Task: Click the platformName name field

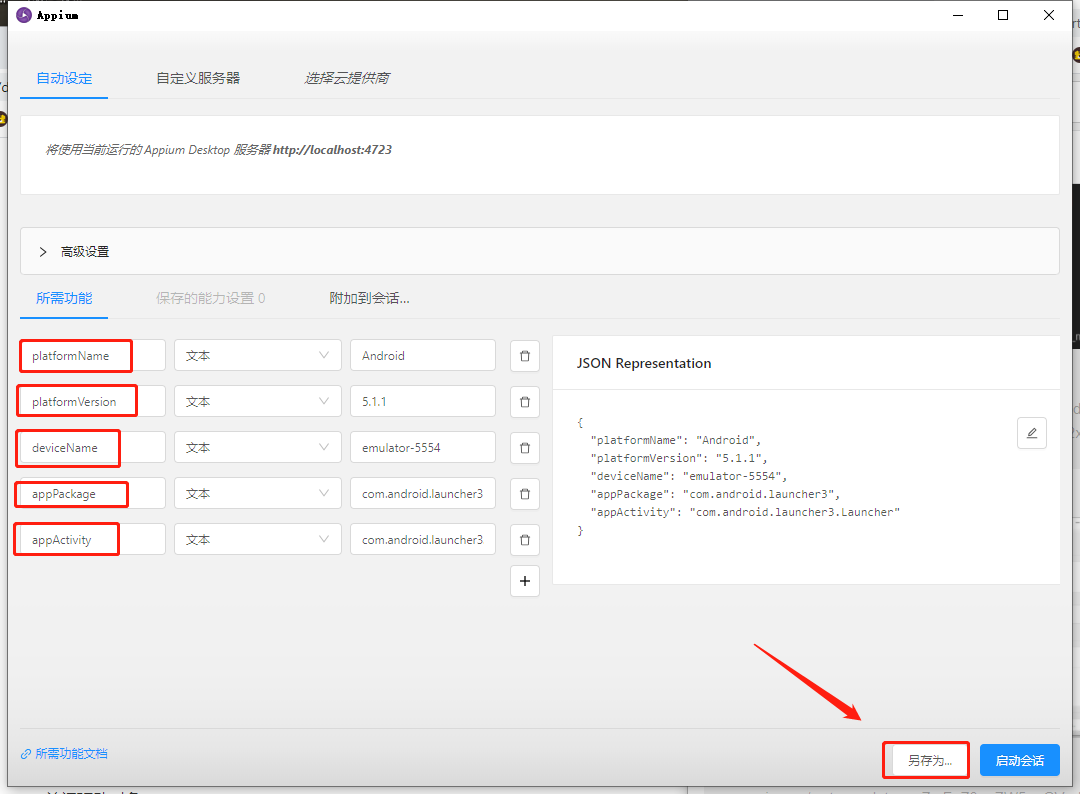Action: tap(92, 355)
